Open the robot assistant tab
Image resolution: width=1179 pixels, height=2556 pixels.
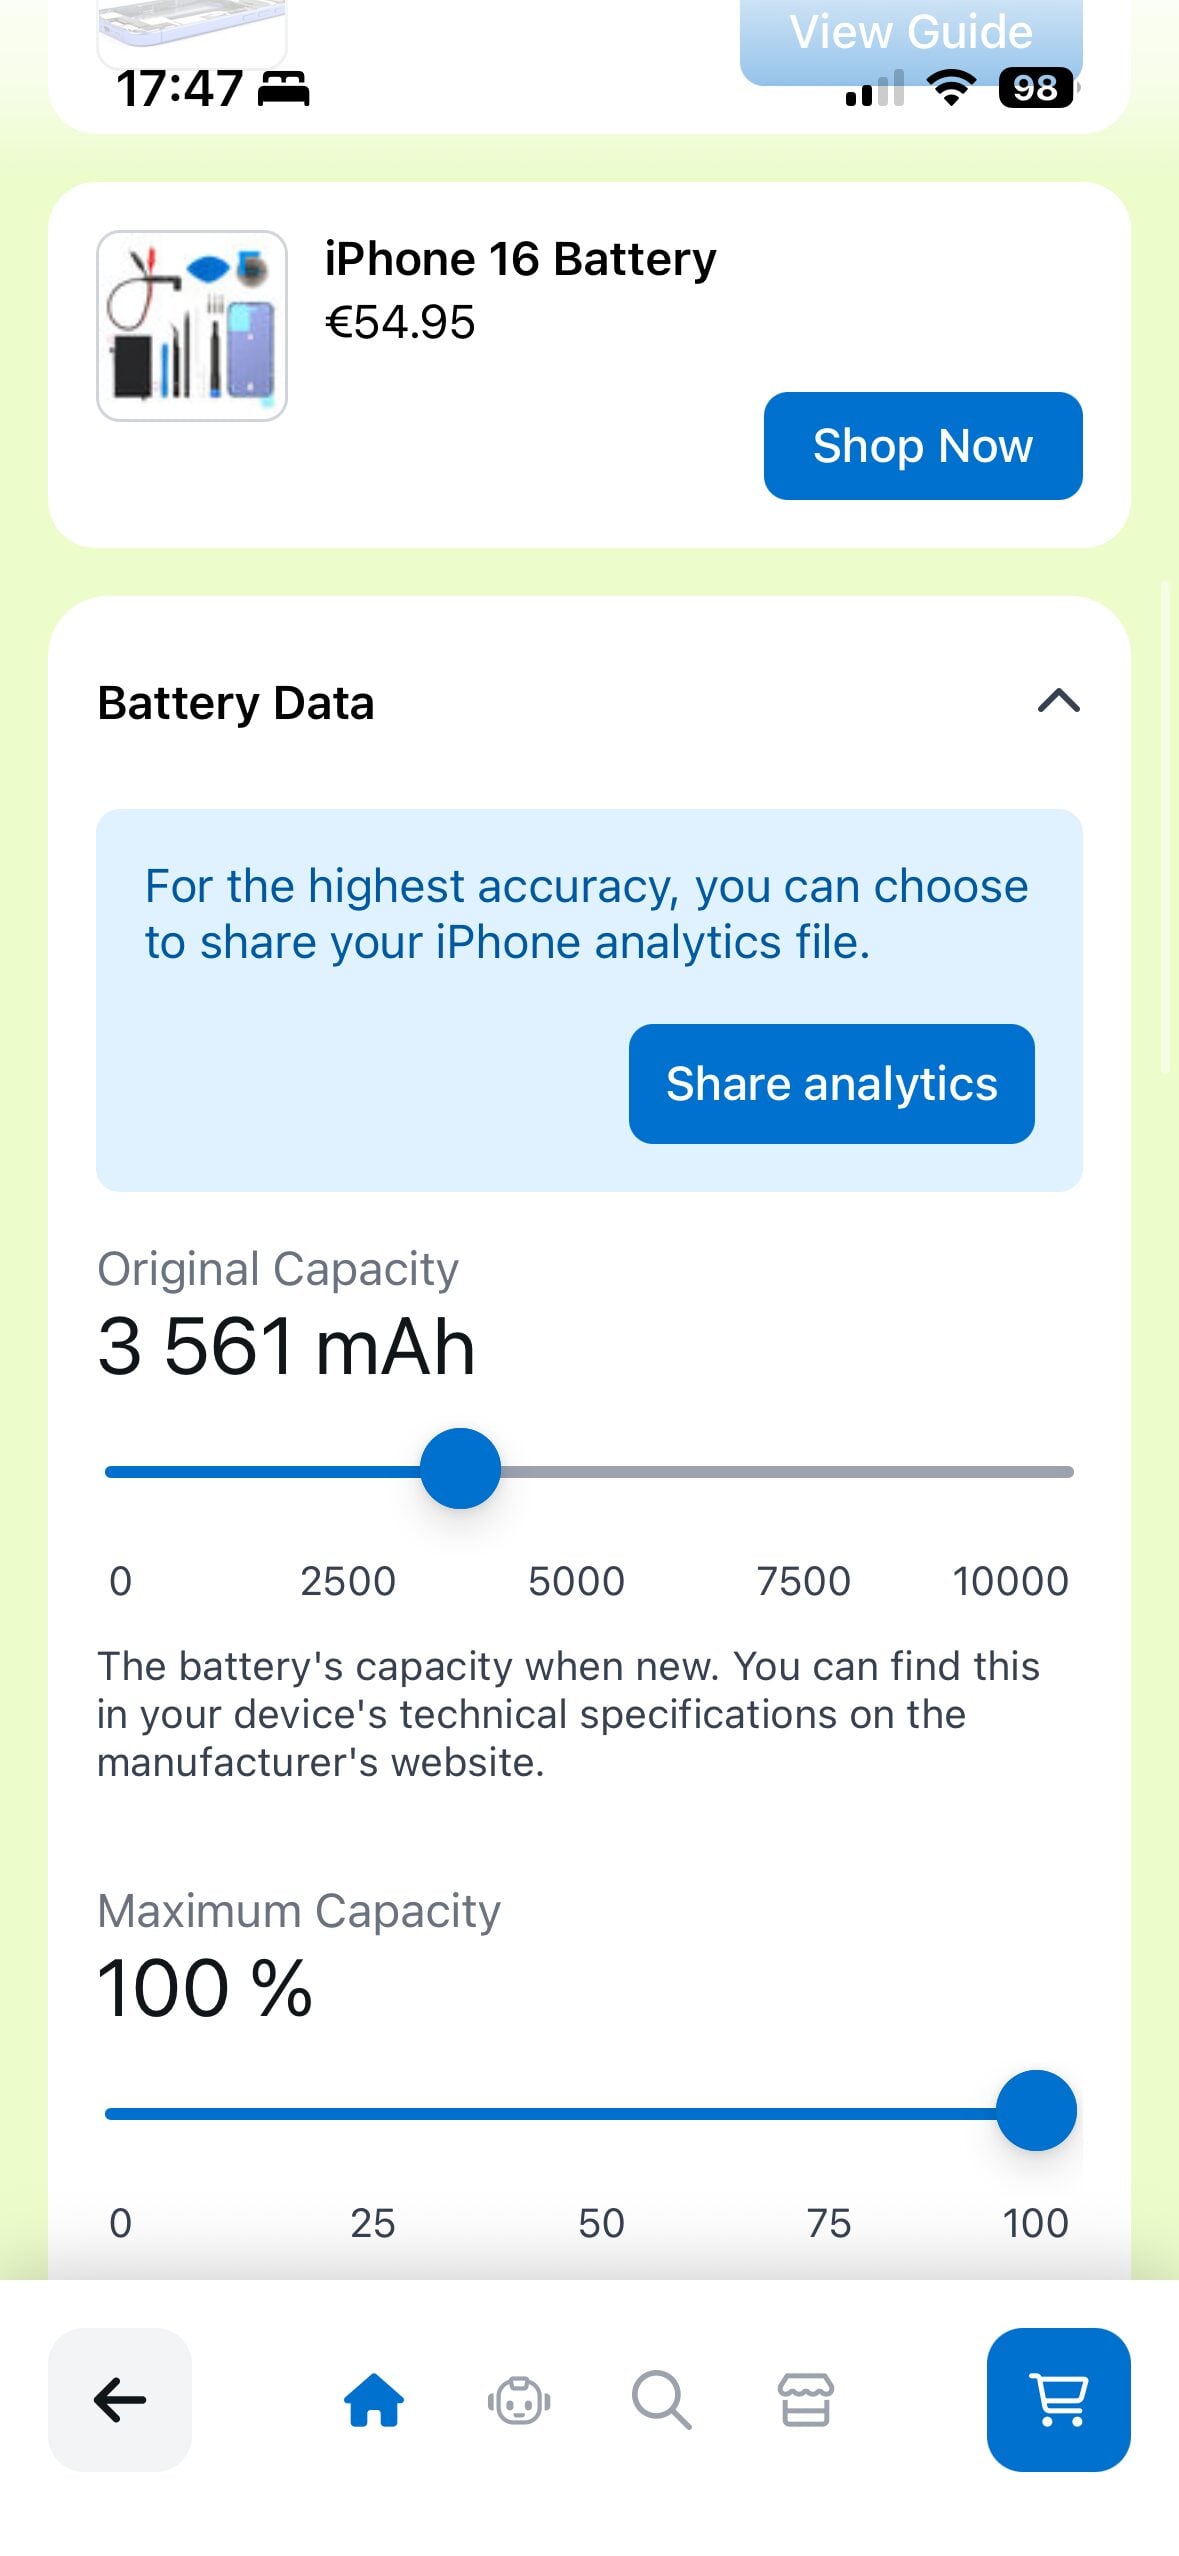coord(519,2399)
